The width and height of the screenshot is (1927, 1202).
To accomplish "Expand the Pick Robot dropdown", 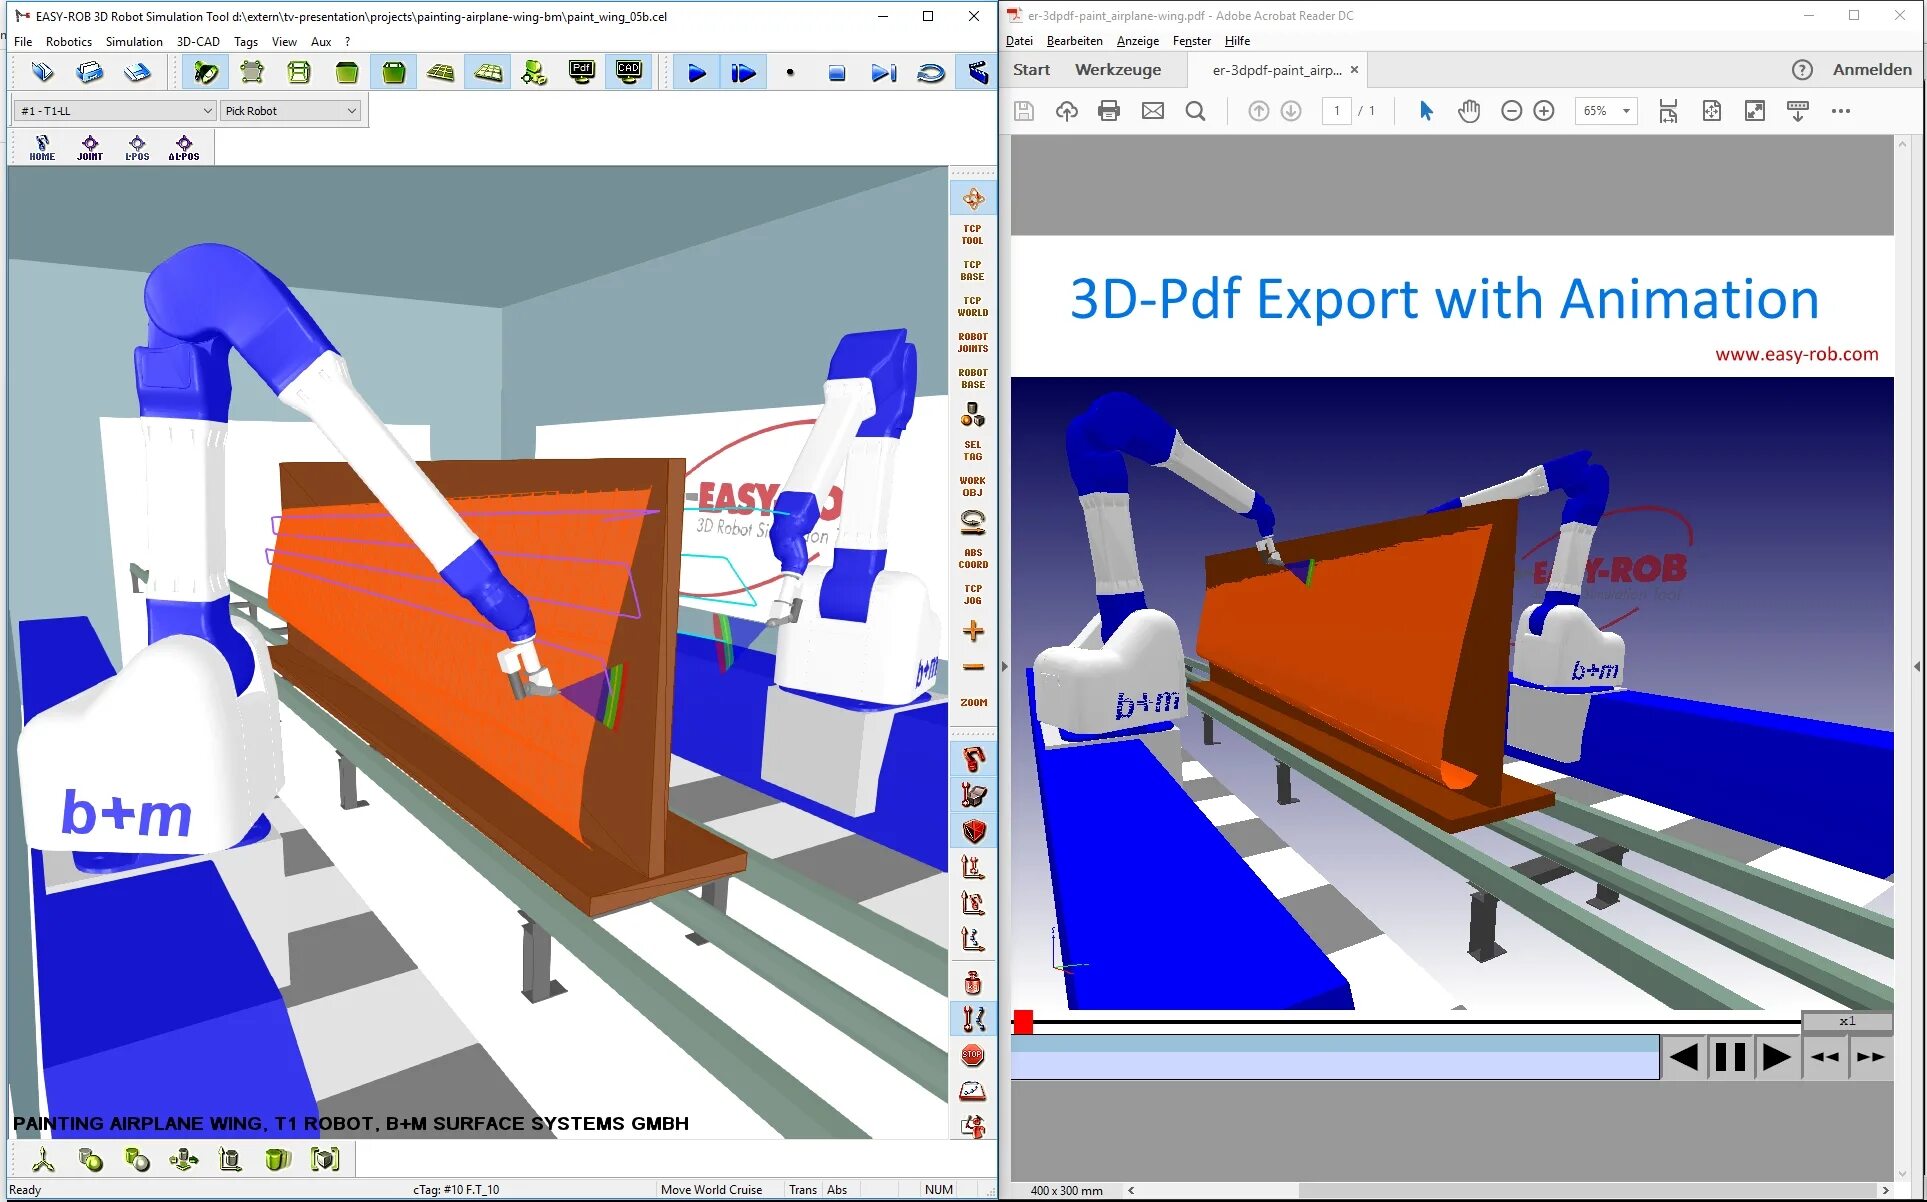I will 290,111.
